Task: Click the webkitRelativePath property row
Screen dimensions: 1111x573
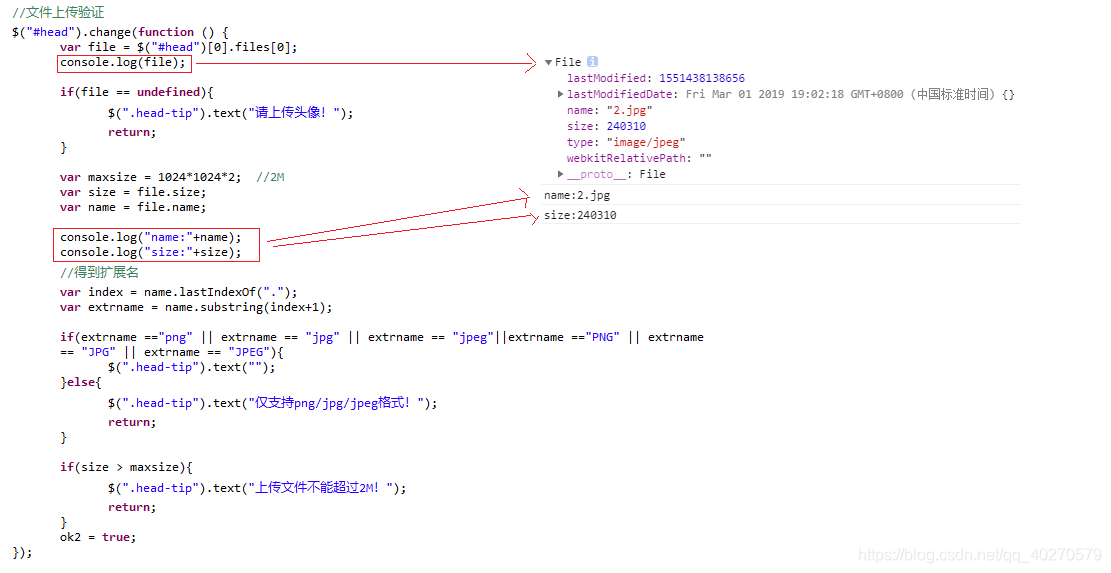Action: [638, 158]
